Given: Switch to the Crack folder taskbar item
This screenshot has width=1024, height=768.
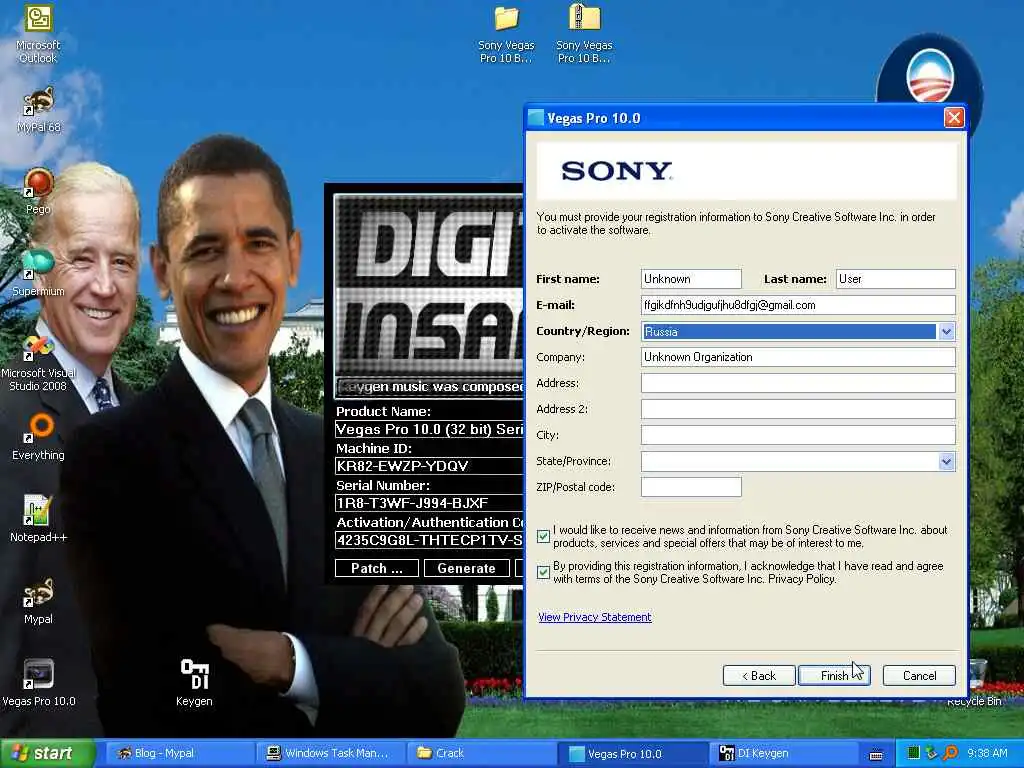Looking at the screenshot, I should coord(481,753).
